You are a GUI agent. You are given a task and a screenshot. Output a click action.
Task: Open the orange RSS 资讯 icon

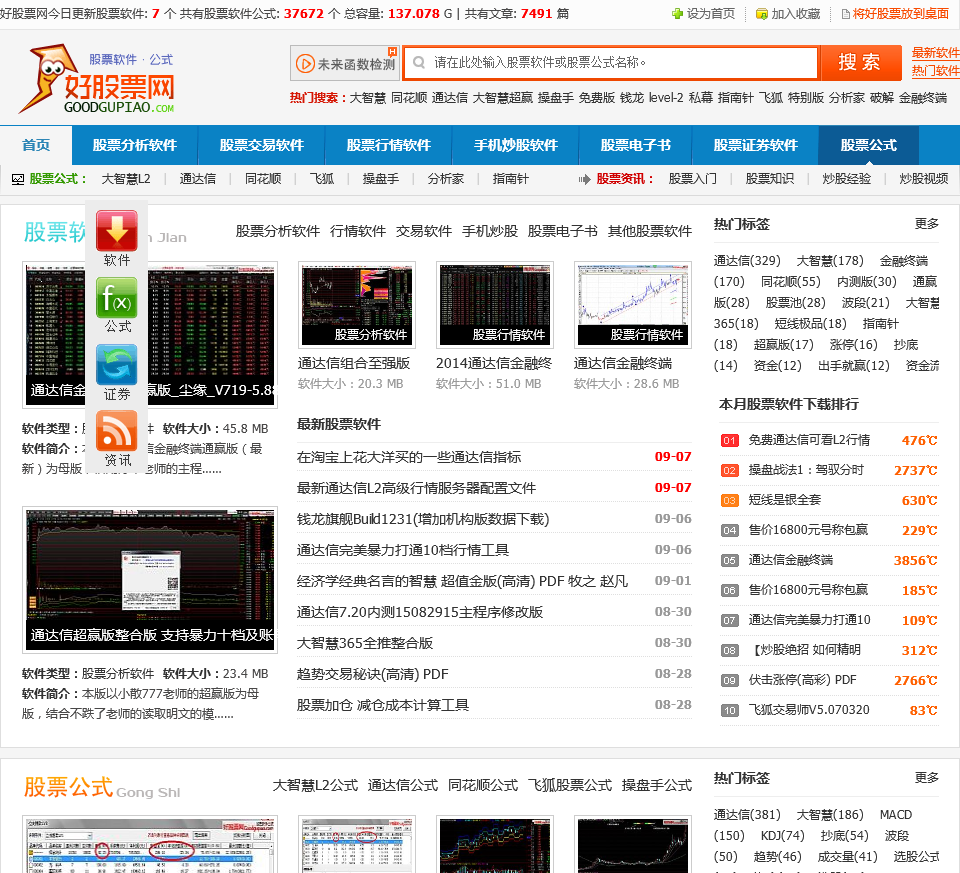click(116, 431)
